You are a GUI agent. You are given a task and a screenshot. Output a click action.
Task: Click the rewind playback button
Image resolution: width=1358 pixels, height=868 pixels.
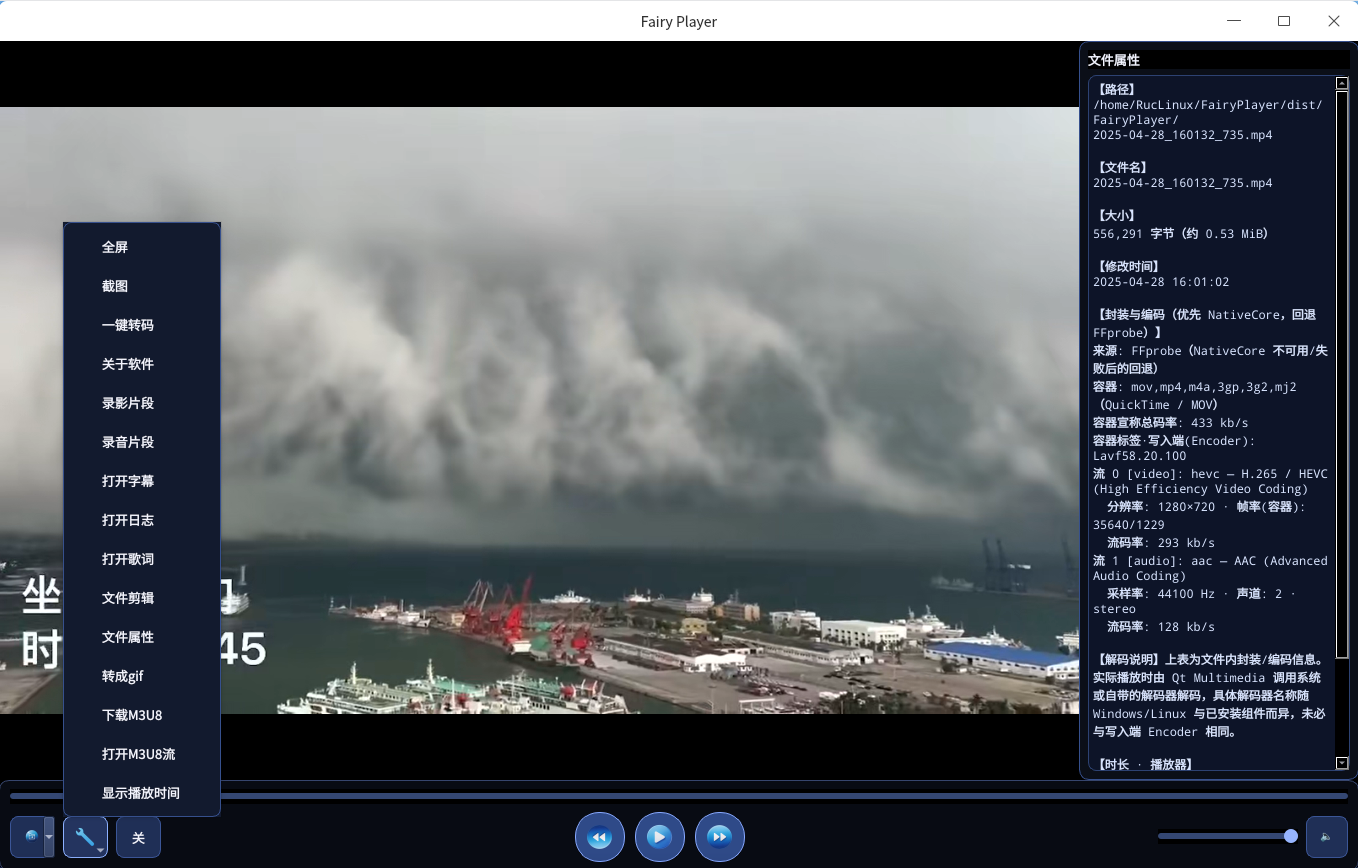point(600,837)
